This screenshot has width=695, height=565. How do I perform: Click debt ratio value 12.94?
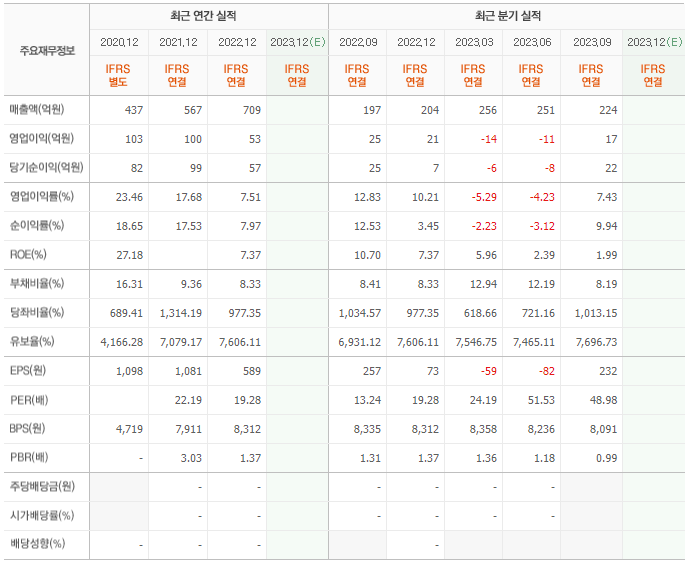tap(484, 284)
